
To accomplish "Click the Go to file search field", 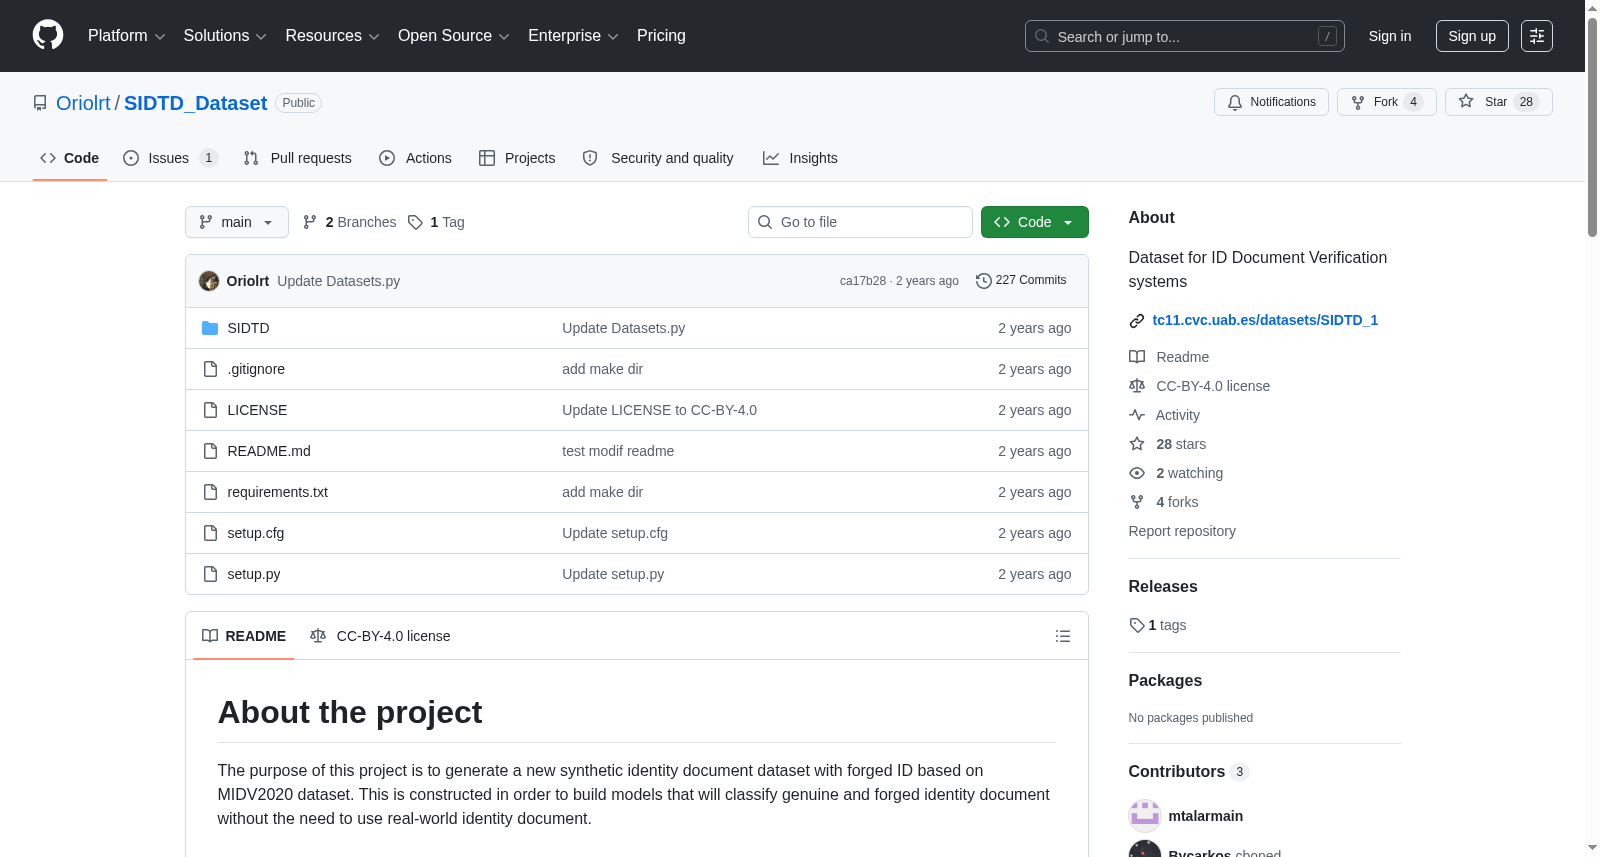I will point(860,222).
